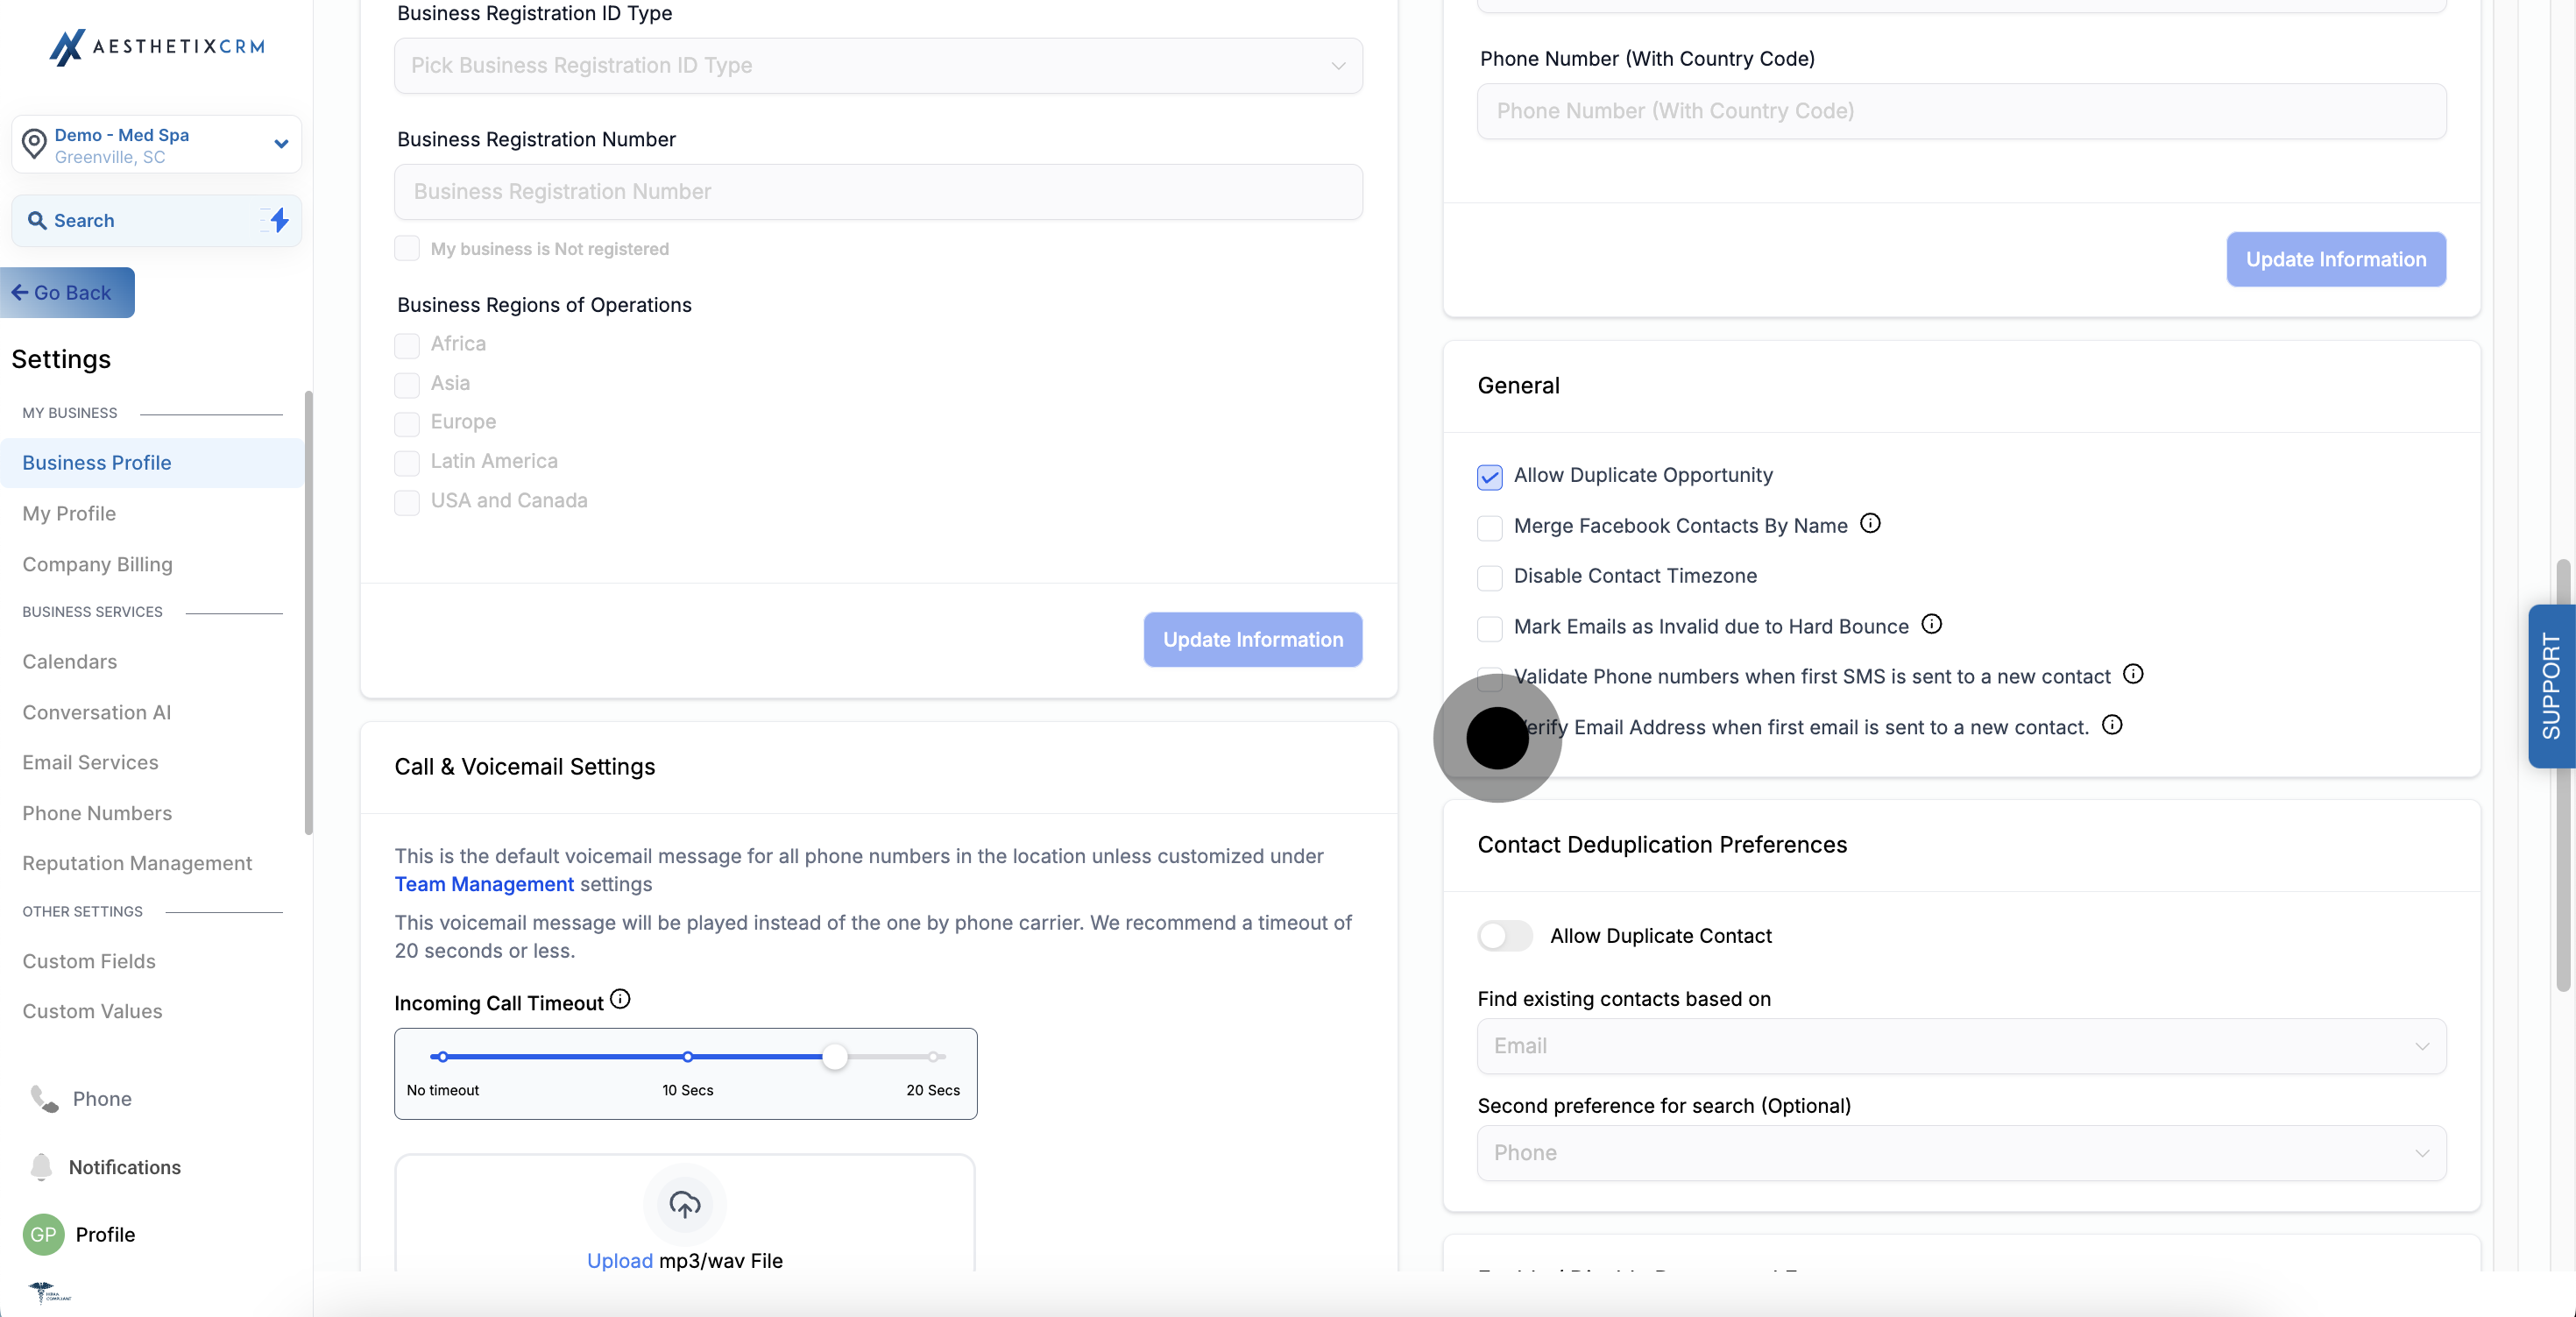Uncheck Allow Duplicate Opportunity

[x=1489, y=477]
